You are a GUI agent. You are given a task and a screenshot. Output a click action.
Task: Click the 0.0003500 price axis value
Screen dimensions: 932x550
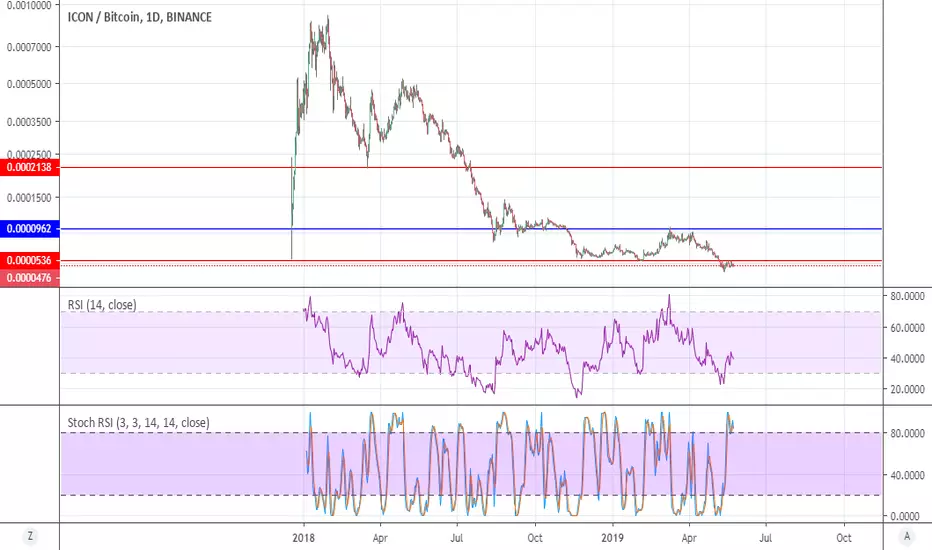pos(29,122)
